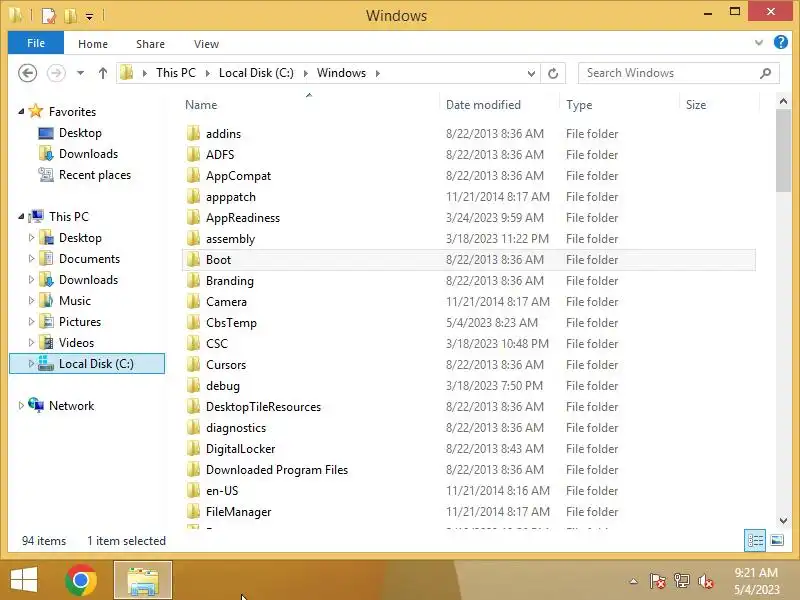Select This PC in the address breadcrumb
The image size is (800, 600).
176,73
